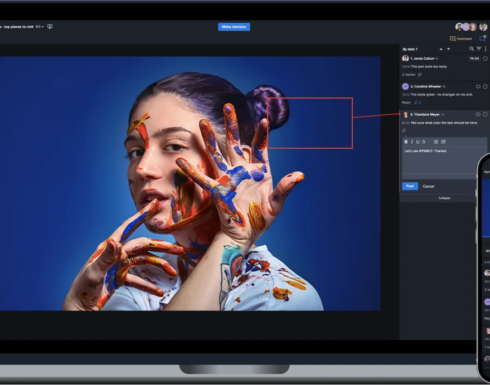
Task: Toggle underline in reply editor
Action: pos(418,142)
